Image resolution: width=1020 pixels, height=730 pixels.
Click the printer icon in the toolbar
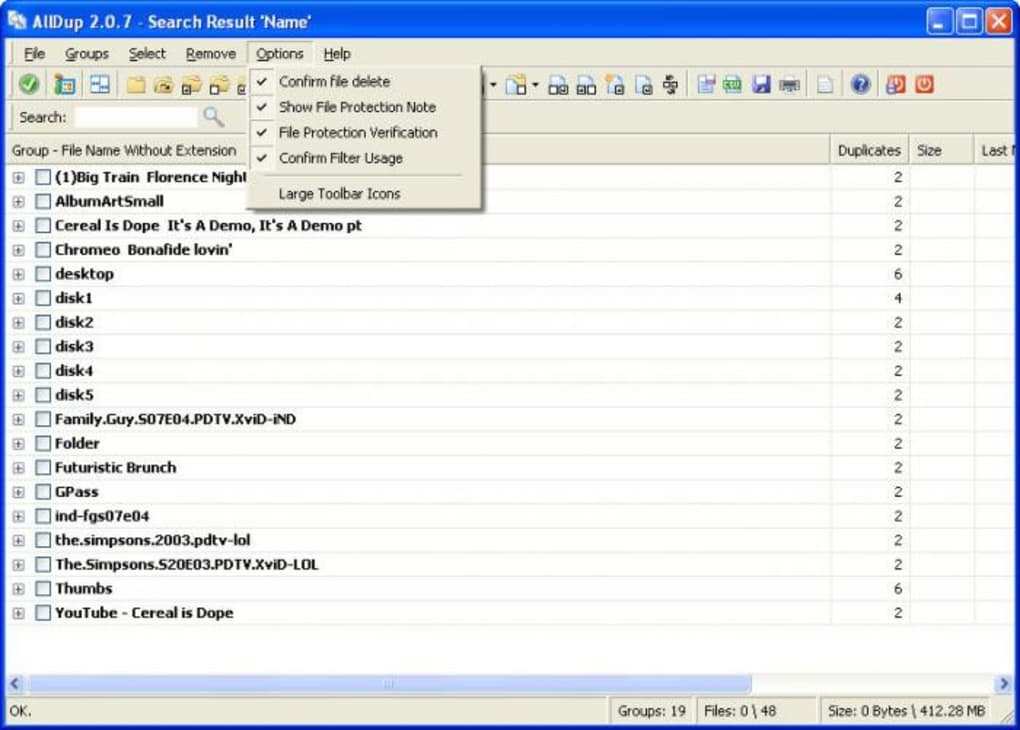pyautogui.click(x=789, y=85)
